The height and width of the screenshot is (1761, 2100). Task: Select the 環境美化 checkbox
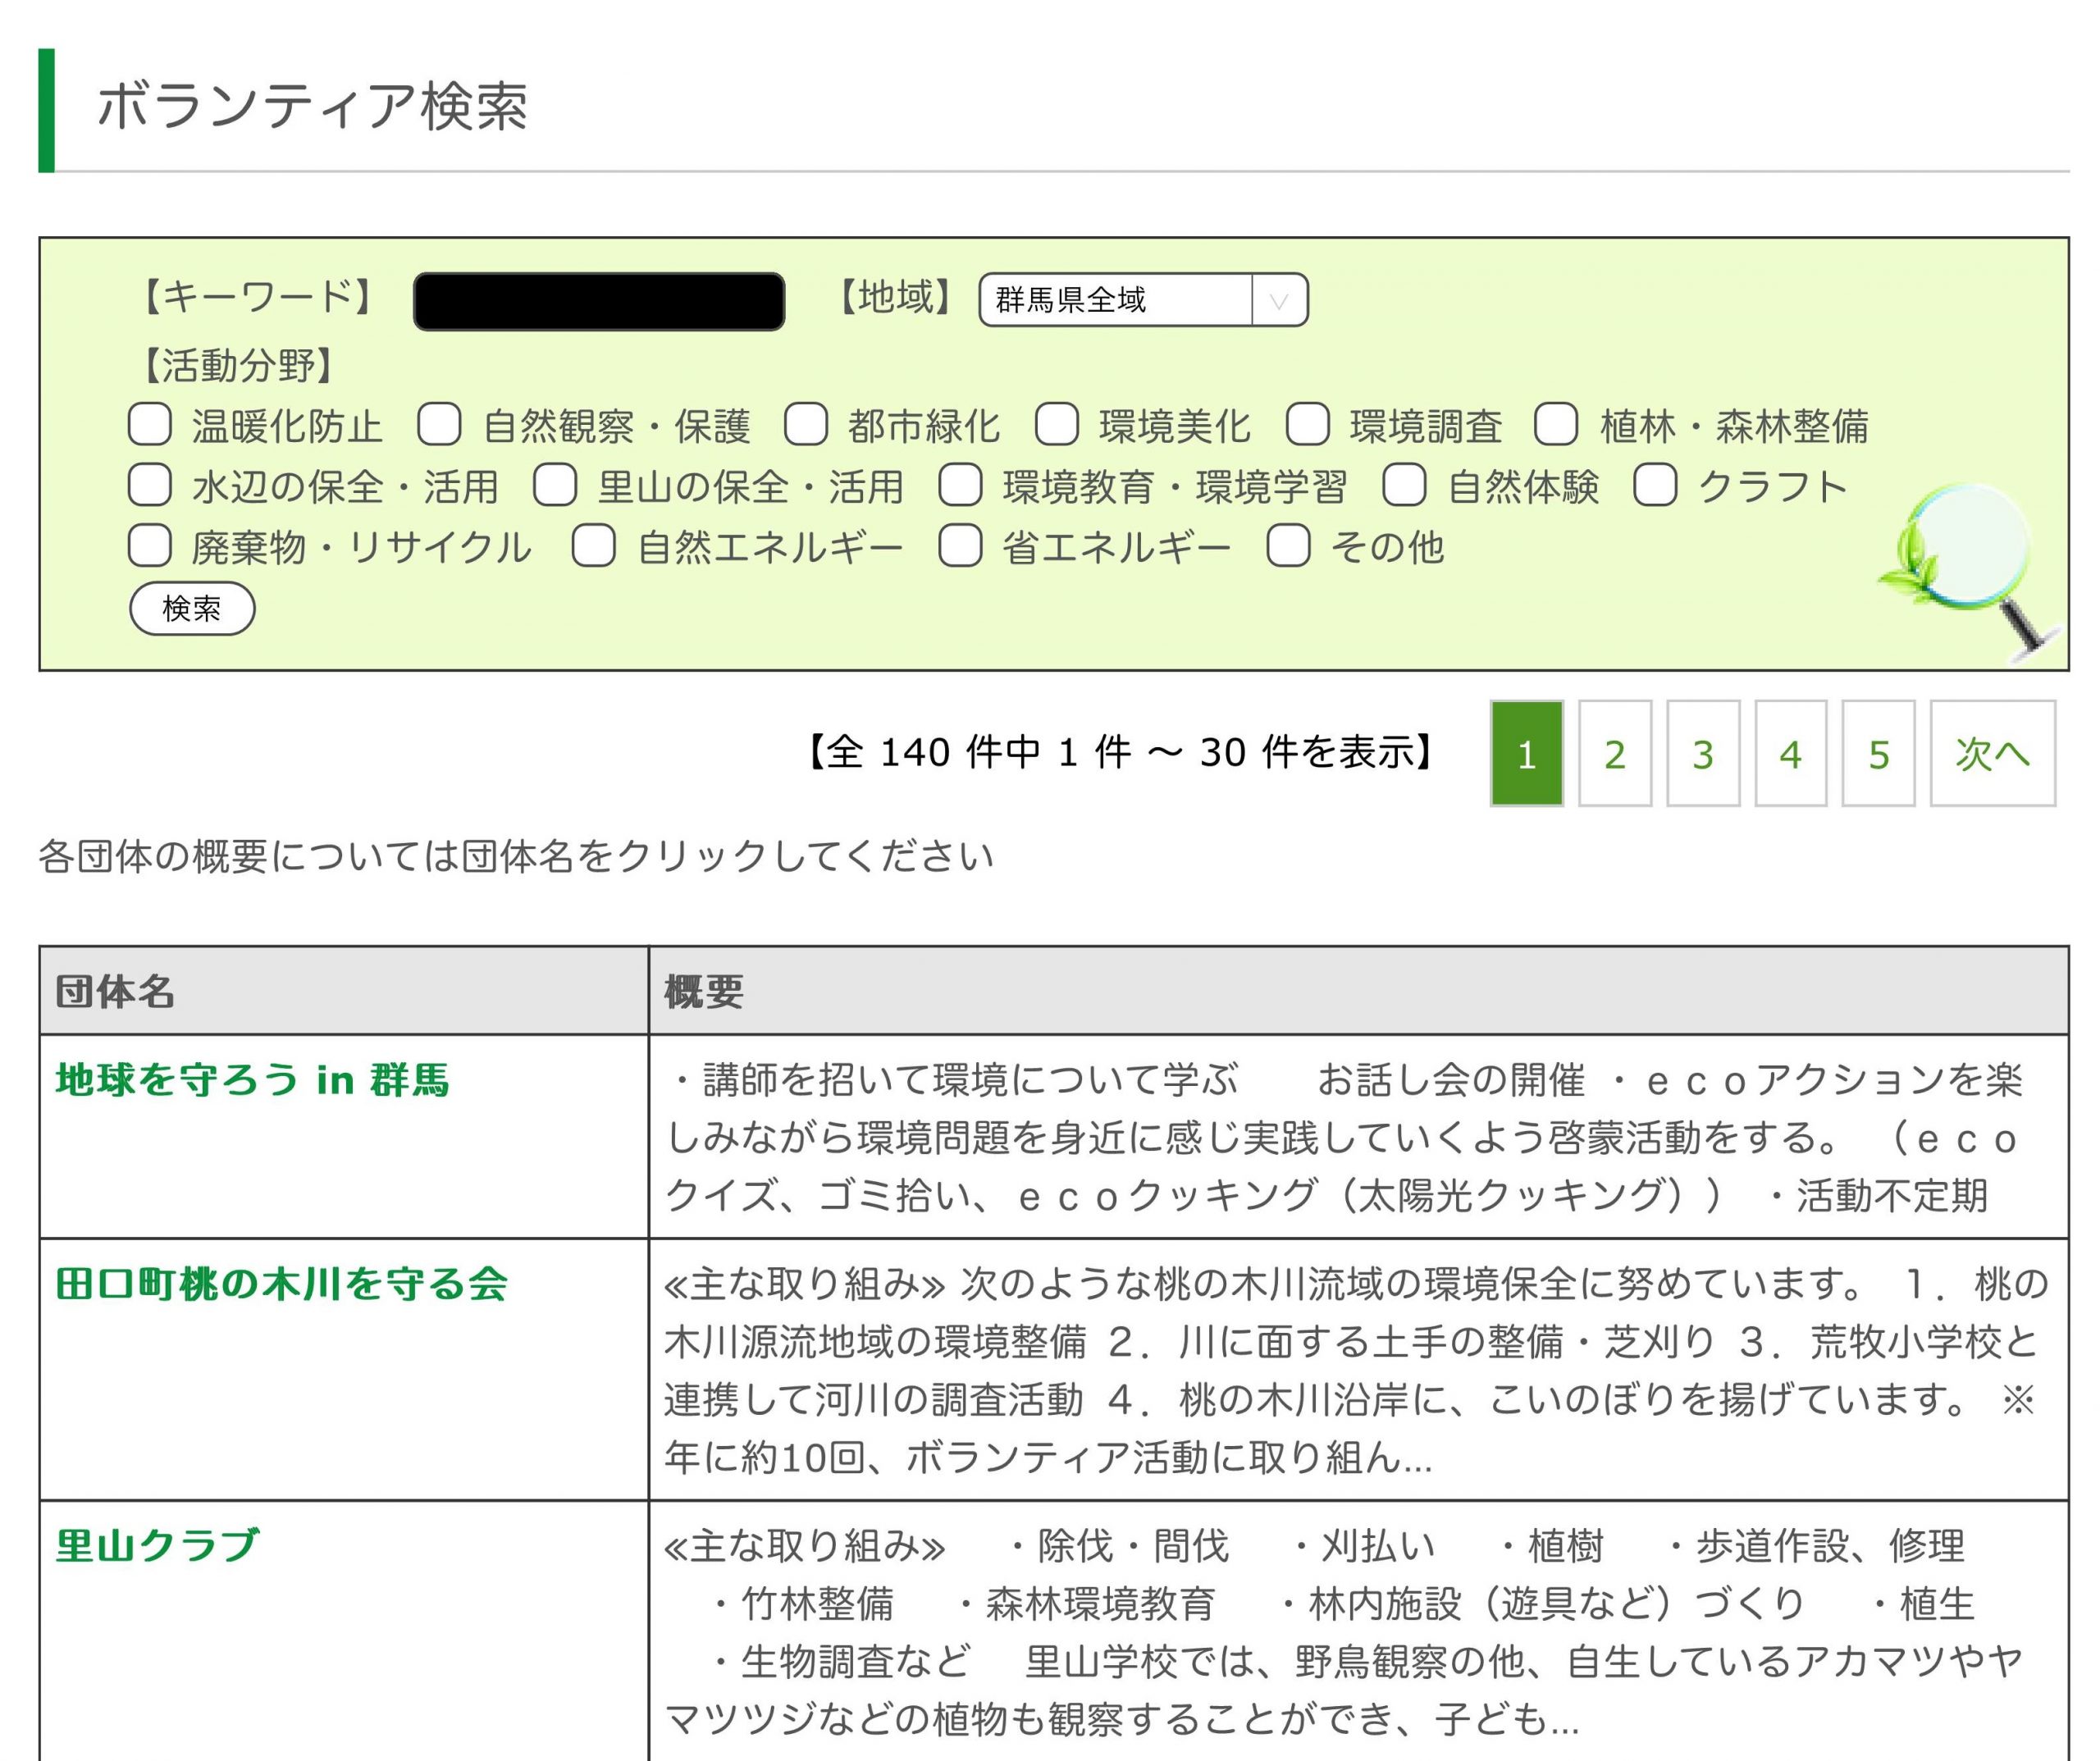1056,424
